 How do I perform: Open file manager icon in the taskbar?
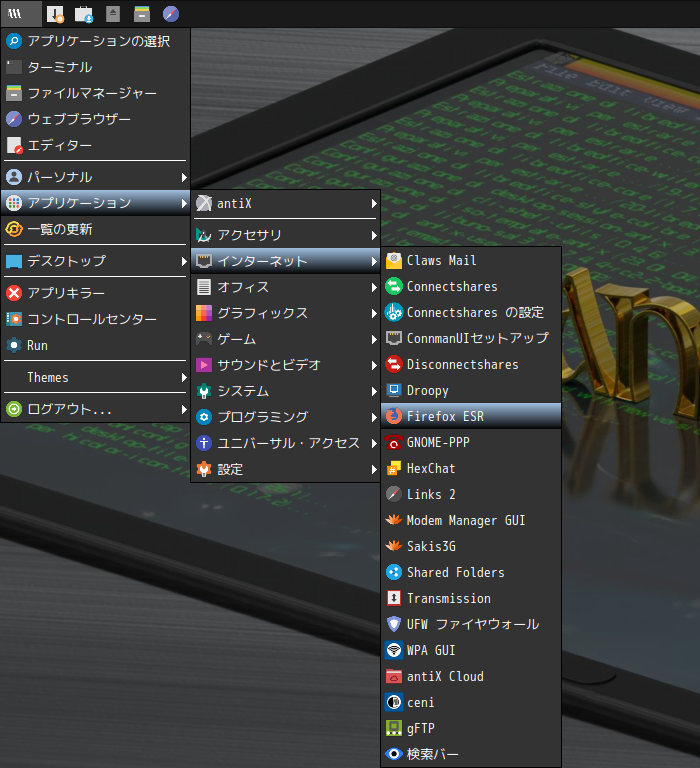142,14
